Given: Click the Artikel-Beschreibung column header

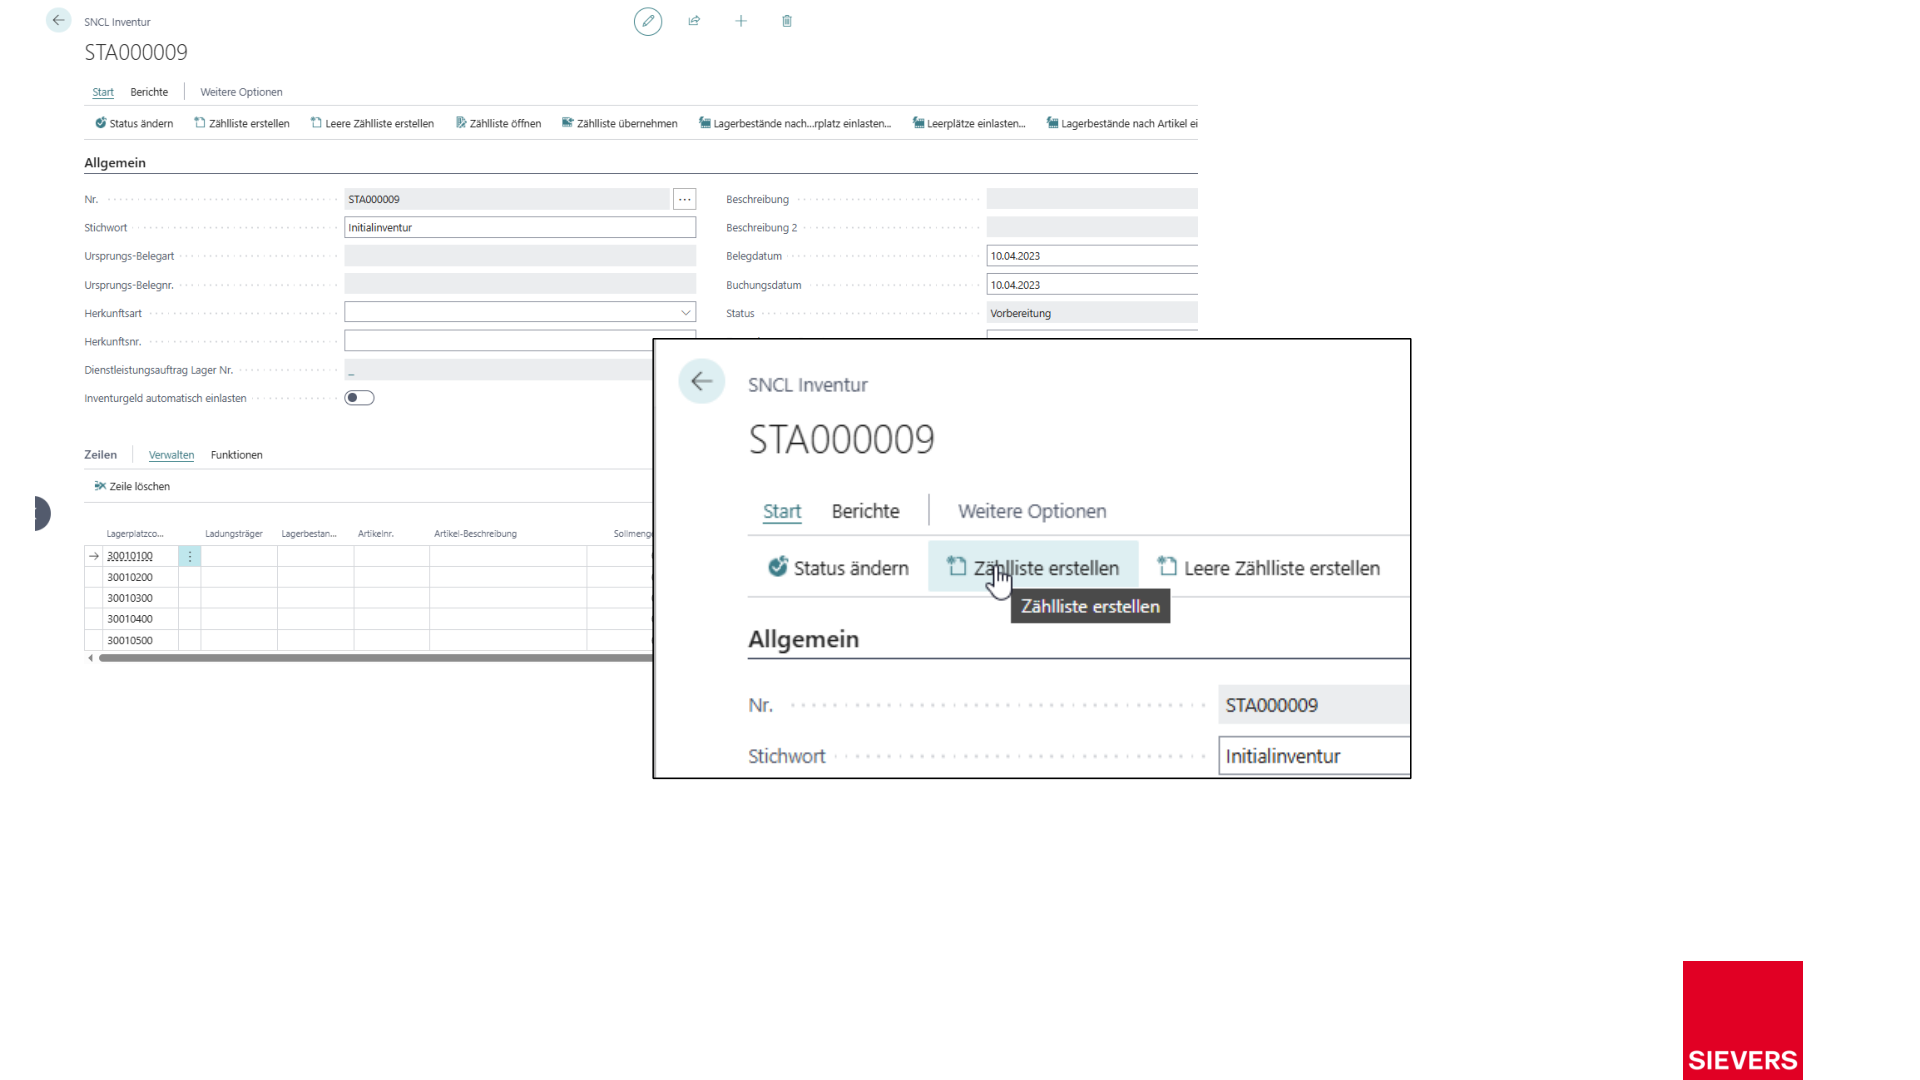Looking at the screenshot, I should [475, 534].
